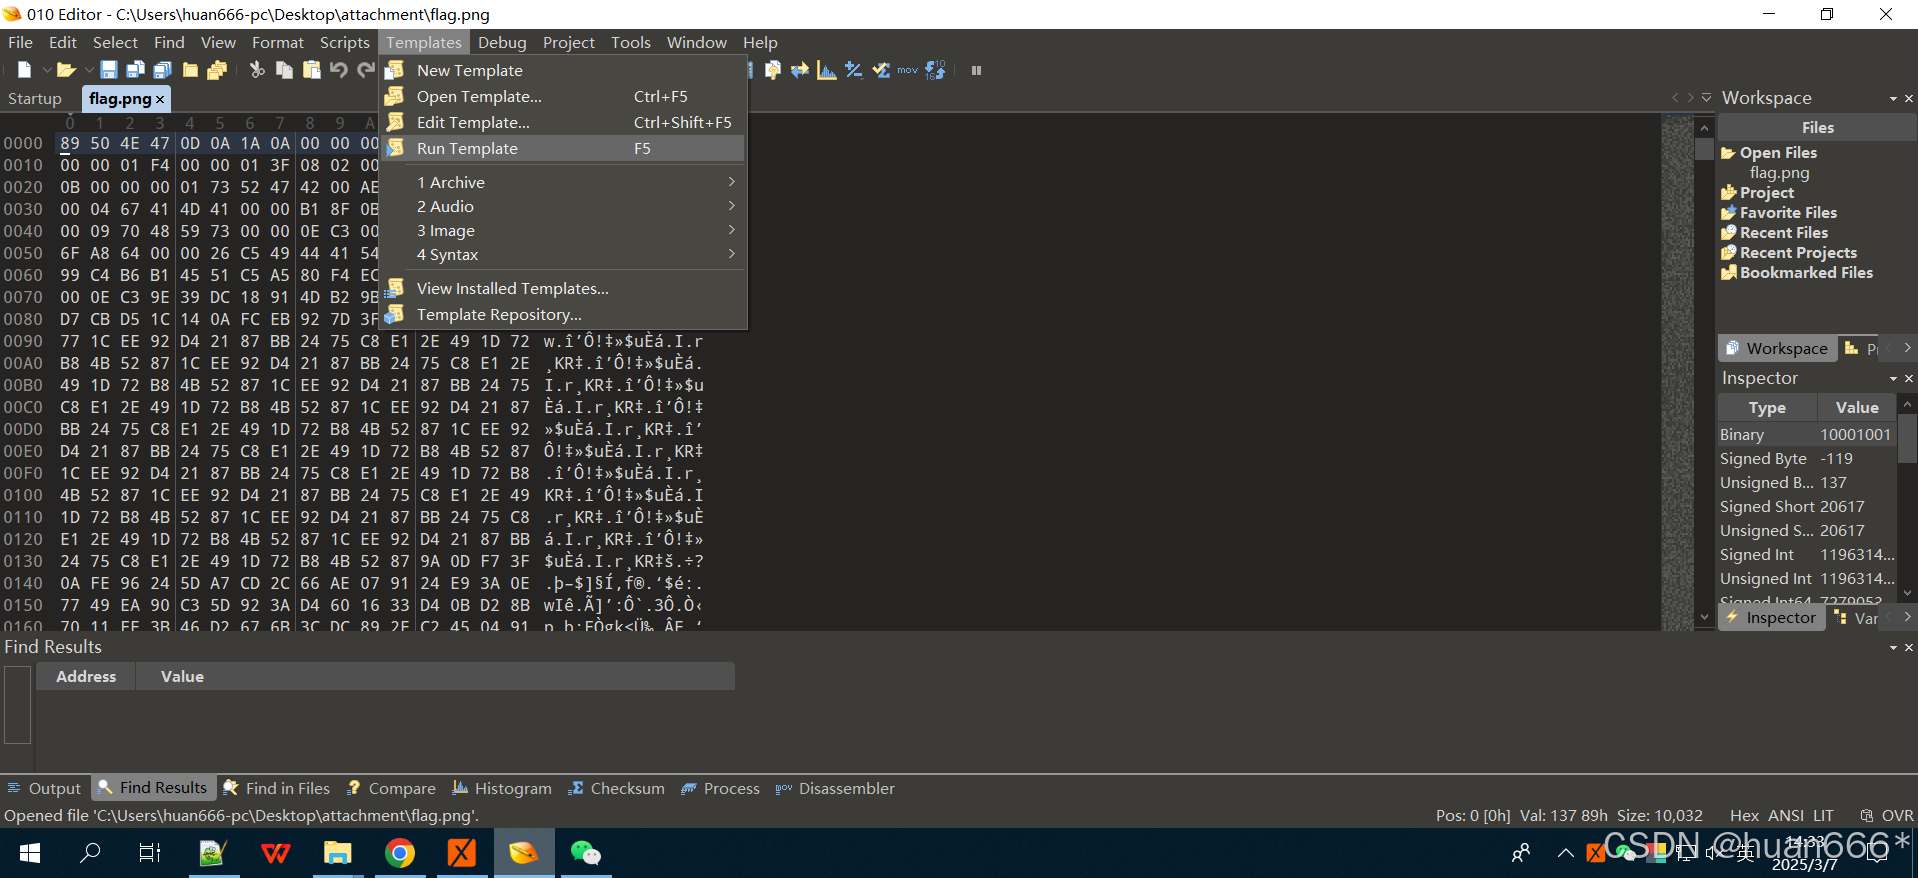This screenshot has height=878, width=1918.
Task: Click the Copy toolbar icon
Action: tap(285, 70)
